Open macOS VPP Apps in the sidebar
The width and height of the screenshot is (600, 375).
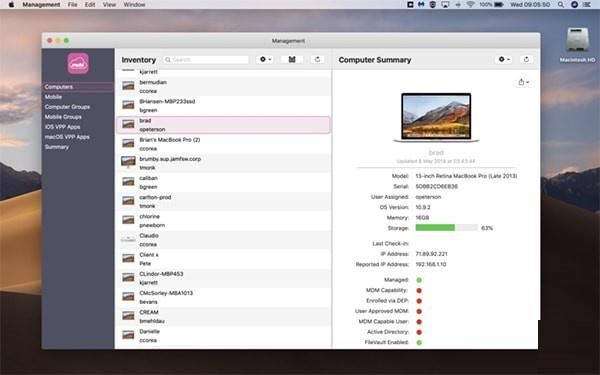[x=67, y=137]
